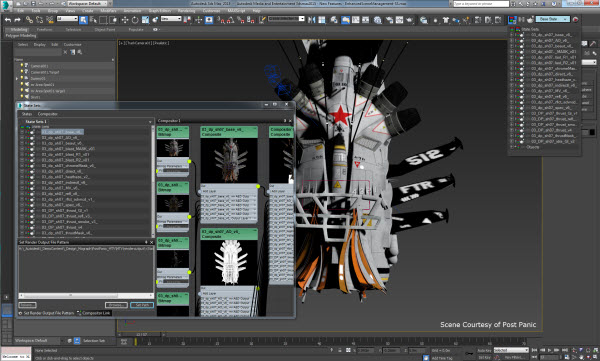Click the Rectangular Selection Region icon
The height and width of the screenshot is (361, 600).
(x=103, y=20)
